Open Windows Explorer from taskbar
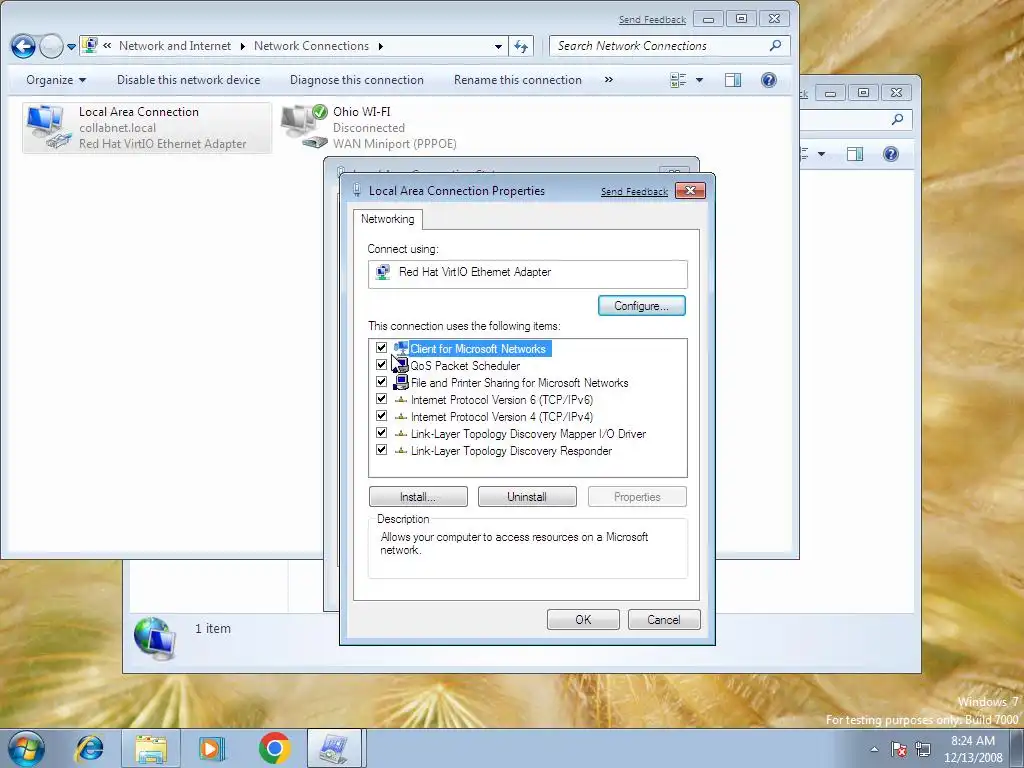Image resolution: width=1024 pixels, height=768 pixels. coord(151,748)
